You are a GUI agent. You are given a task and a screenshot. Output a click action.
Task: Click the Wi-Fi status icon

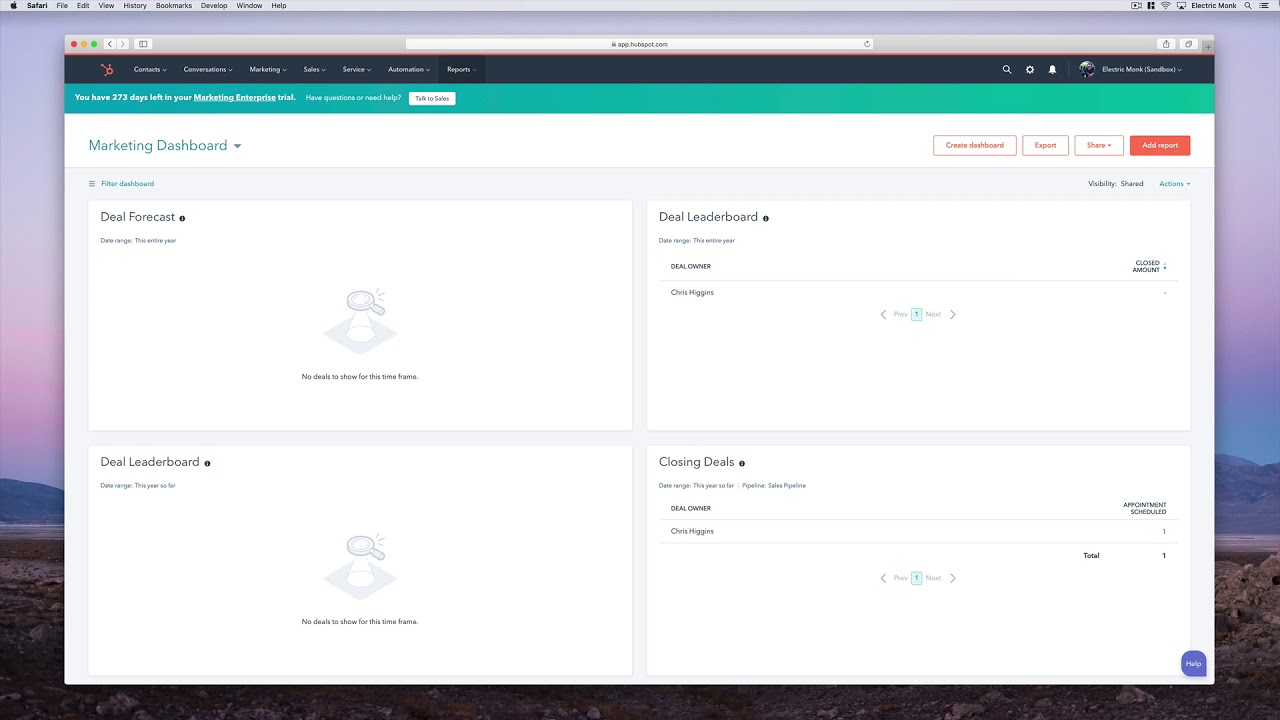(1166, 5)
